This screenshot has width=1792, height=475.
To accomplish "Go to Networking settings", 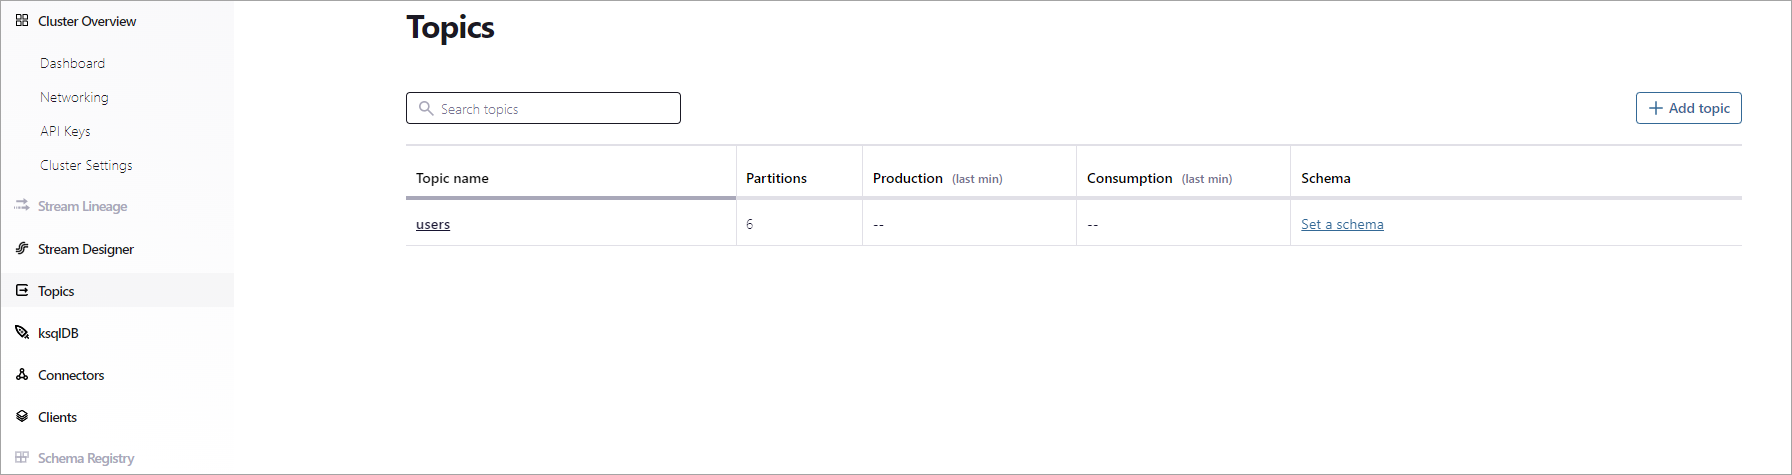I will [74, 97].
